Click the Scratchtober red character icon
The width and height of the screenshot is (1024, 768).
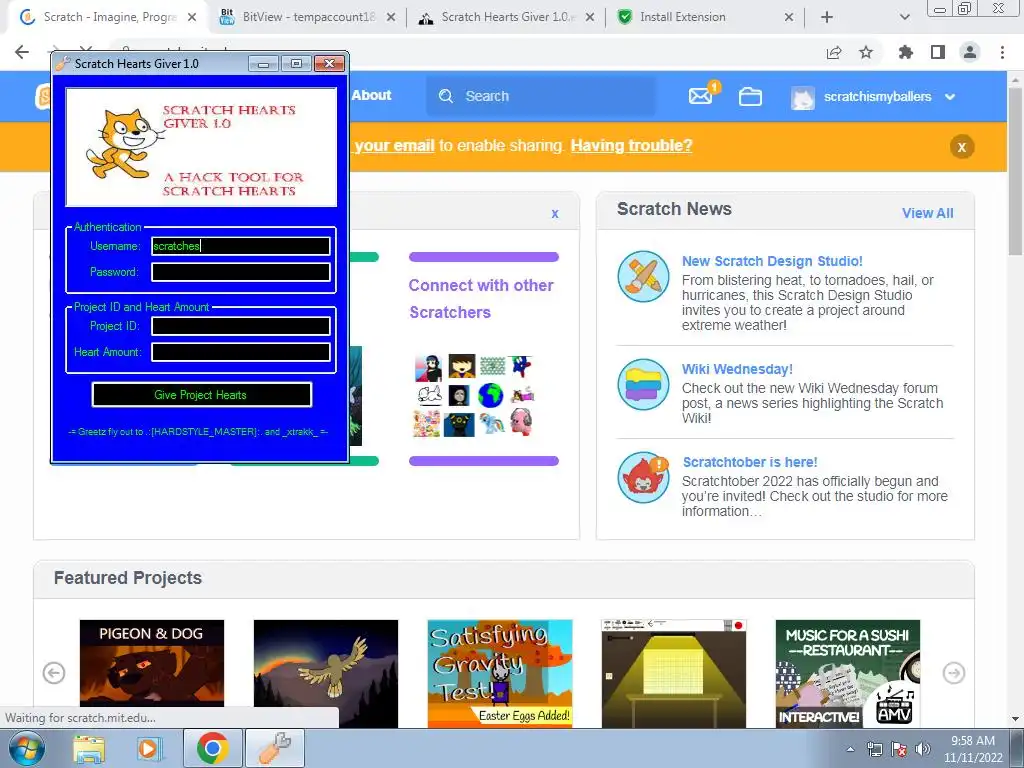click(x=643, y=477)
